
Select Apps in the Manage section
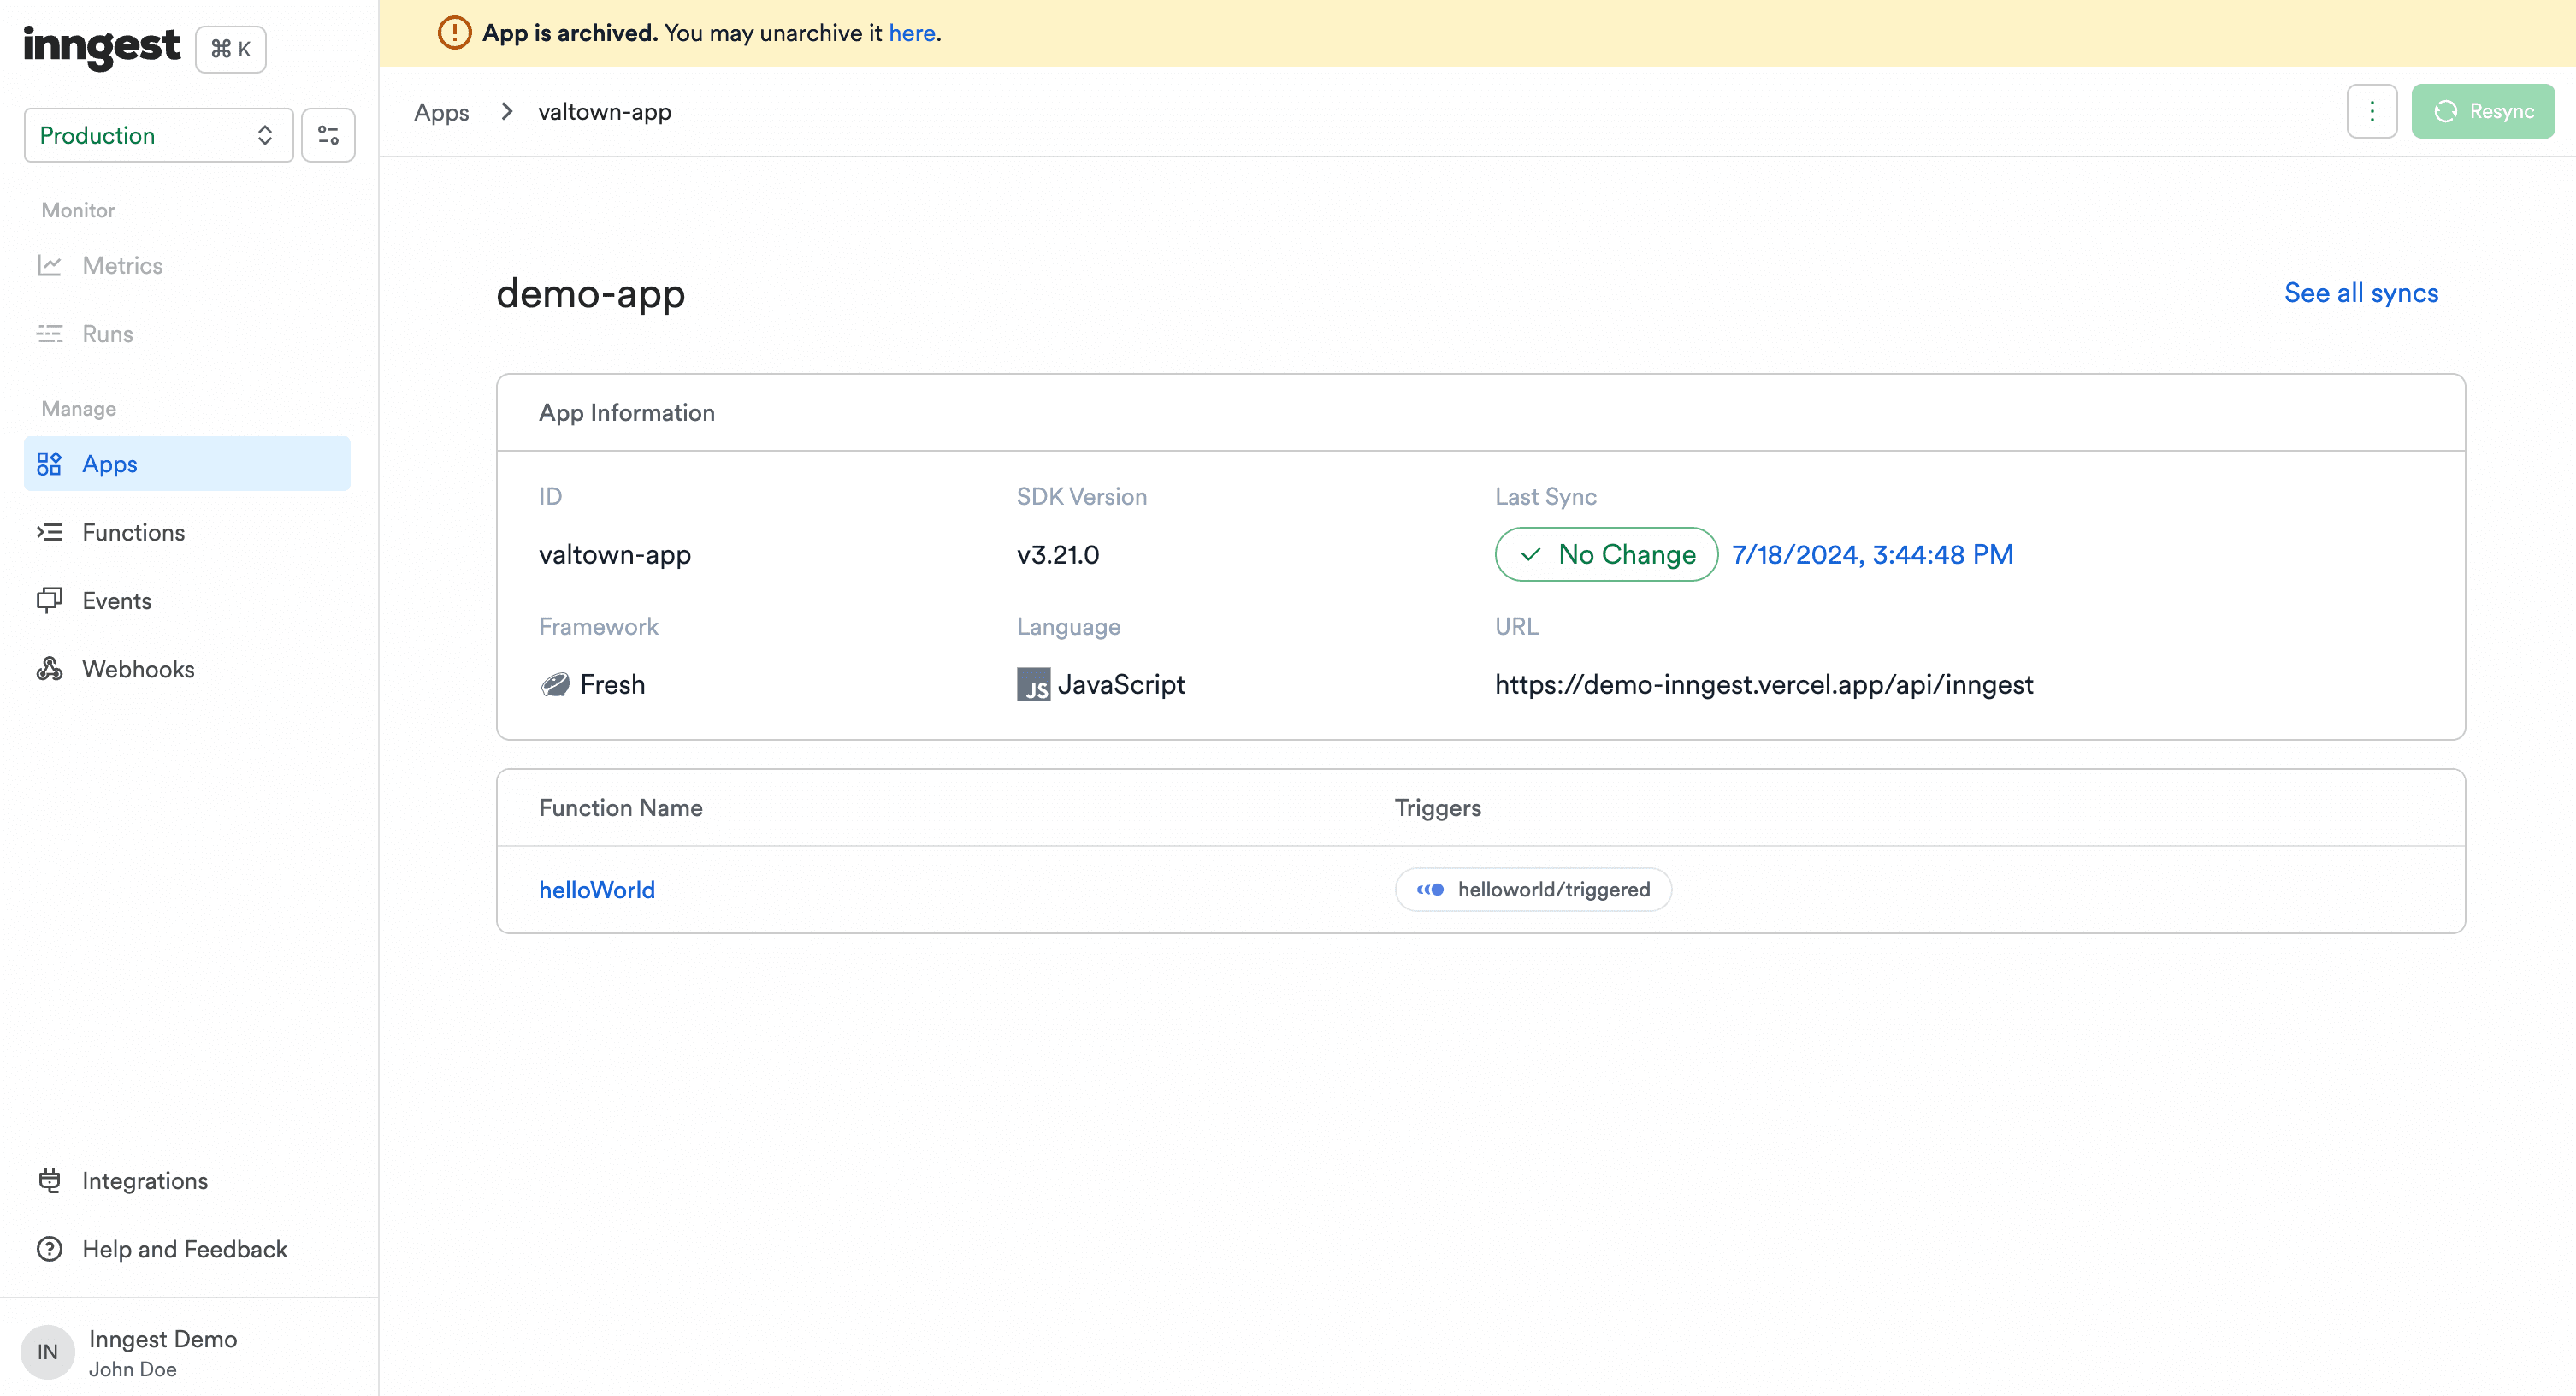(x=110, y=464)
